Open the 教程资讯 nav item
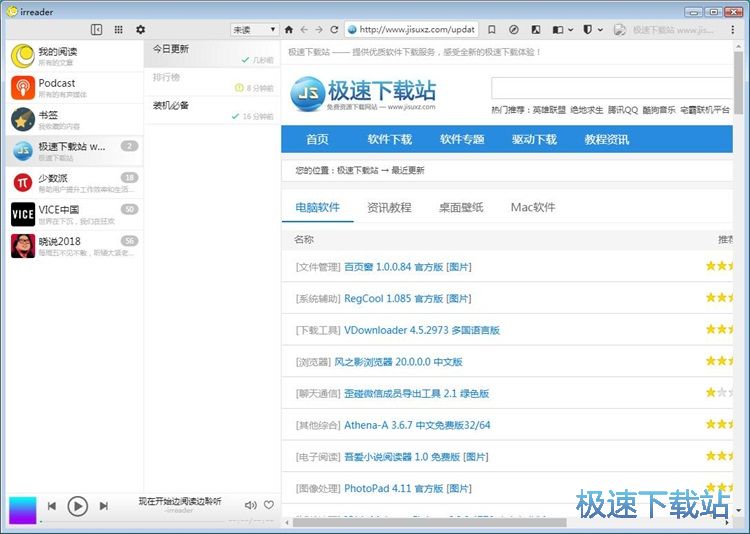The width and height of the screenshot is (750, 534). coord(607,139)
